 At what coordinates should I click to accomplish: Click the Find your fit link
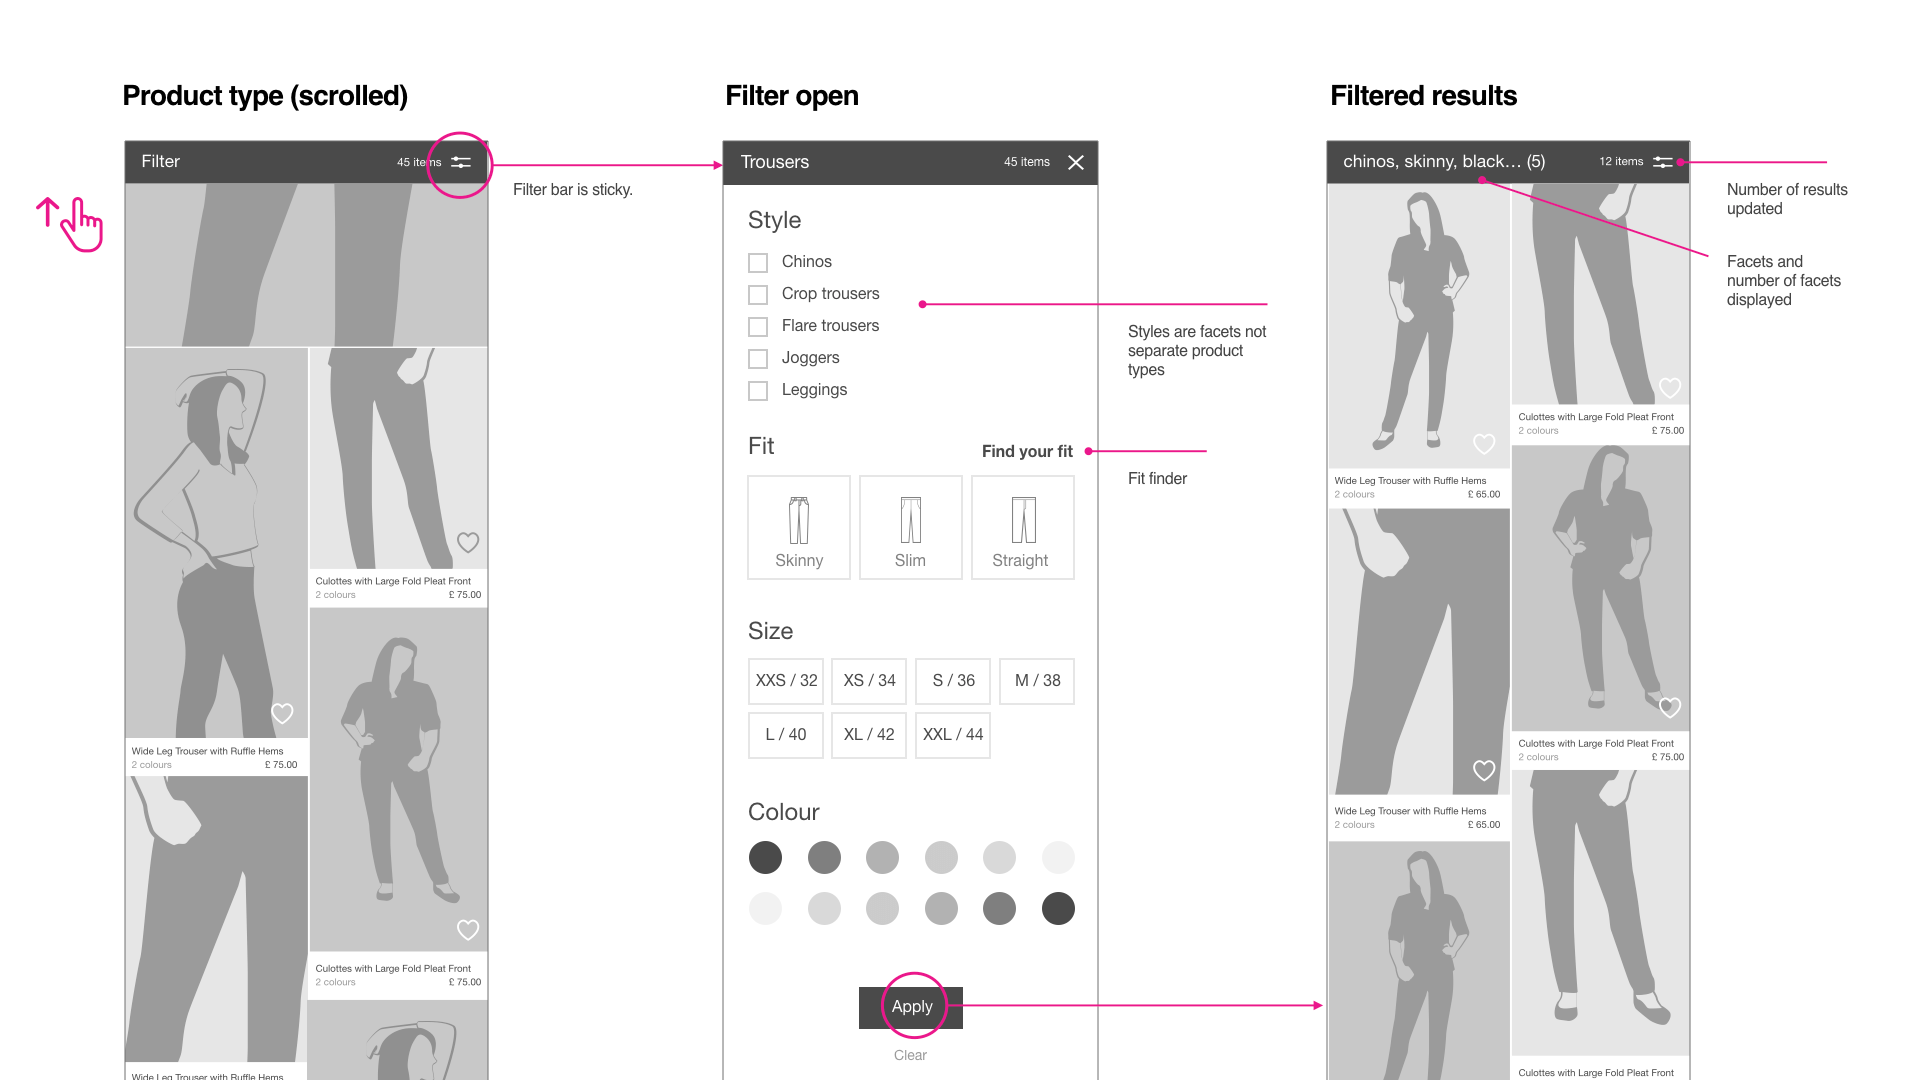(x=1026, y=450)
